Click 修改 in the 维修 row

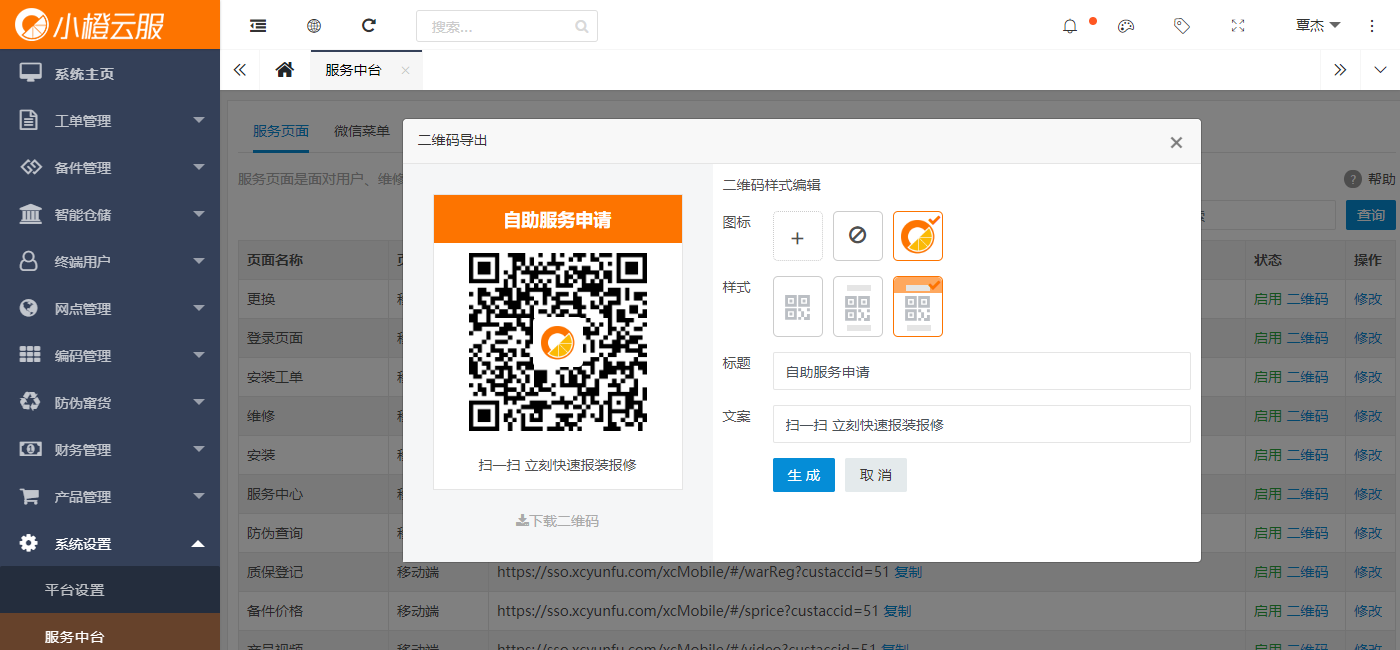click(x=1368, y=416)
